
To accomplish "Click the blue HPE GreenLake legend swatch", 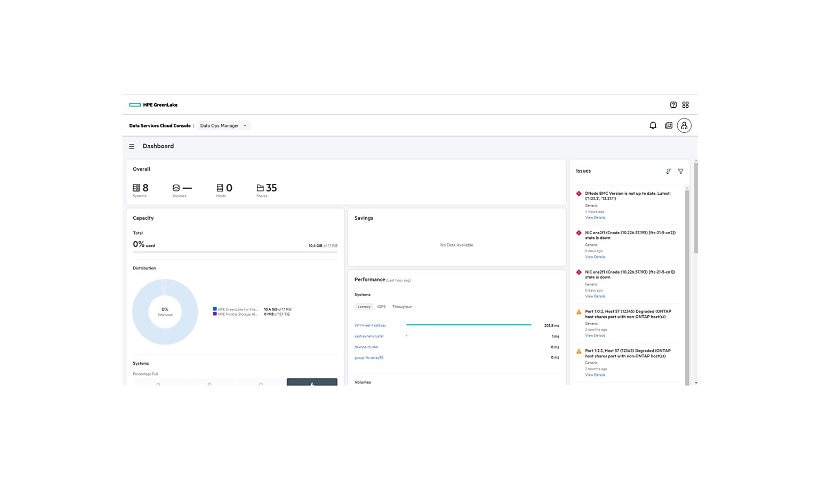I will click(215, 309).
